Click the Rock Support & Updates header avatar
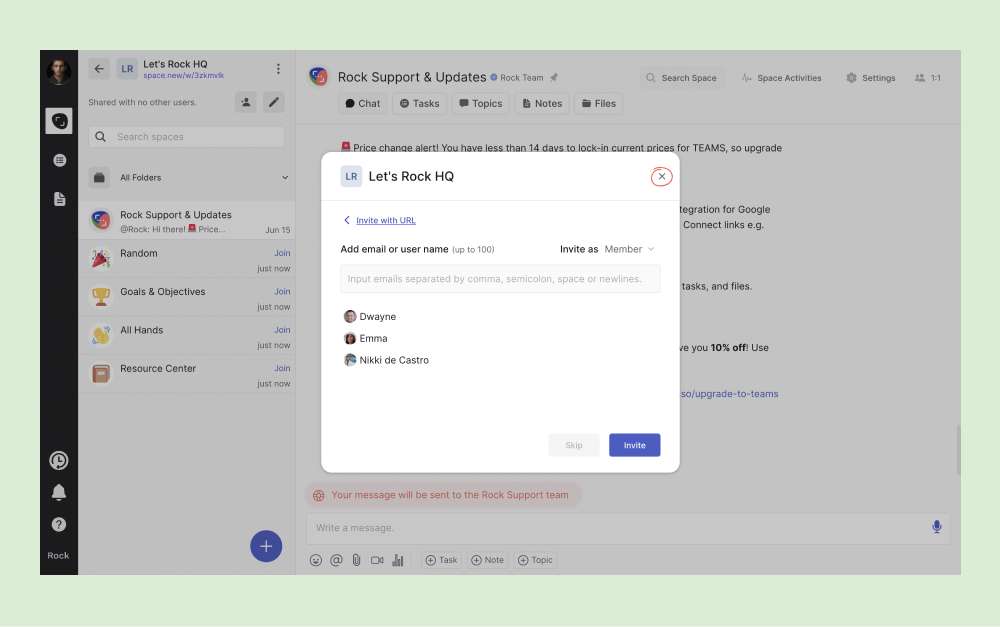This screenshot has height=627, width=1000. [x=318, y=77]
